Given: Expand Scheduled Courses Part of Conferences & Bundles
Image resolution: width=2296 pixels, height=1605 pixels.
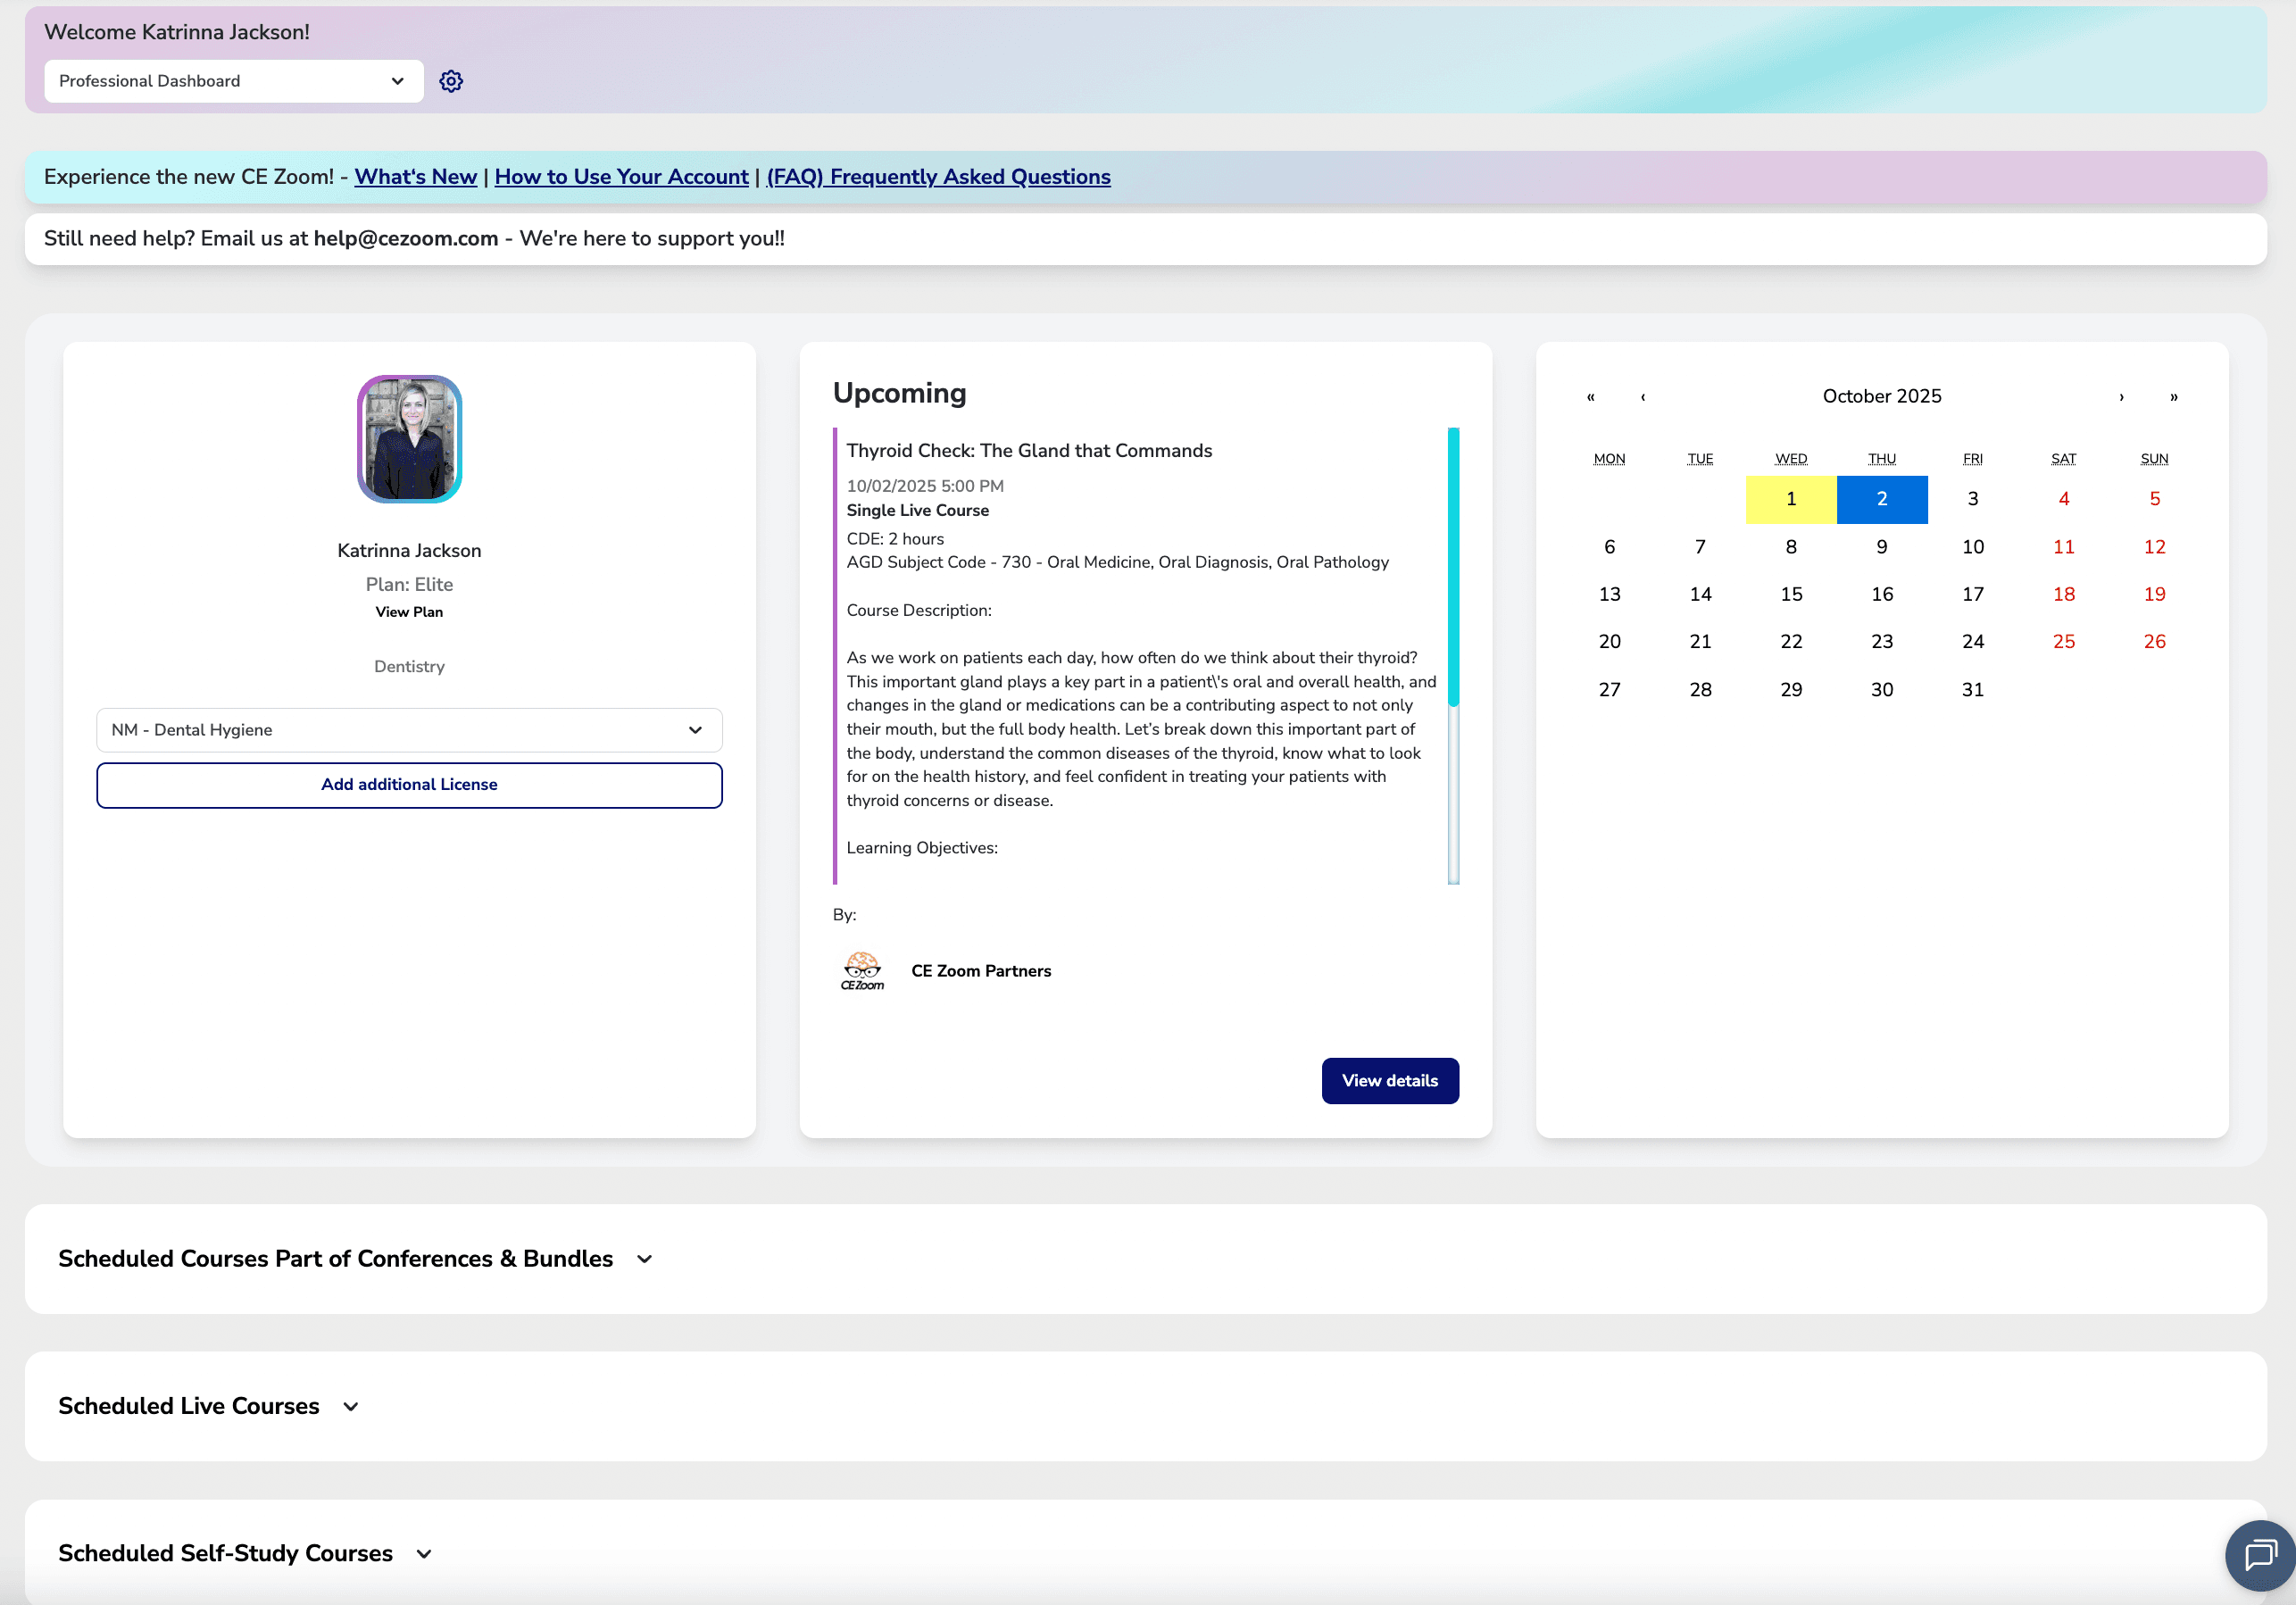Looking at the screenshot, I should [x=644, y=1259].
